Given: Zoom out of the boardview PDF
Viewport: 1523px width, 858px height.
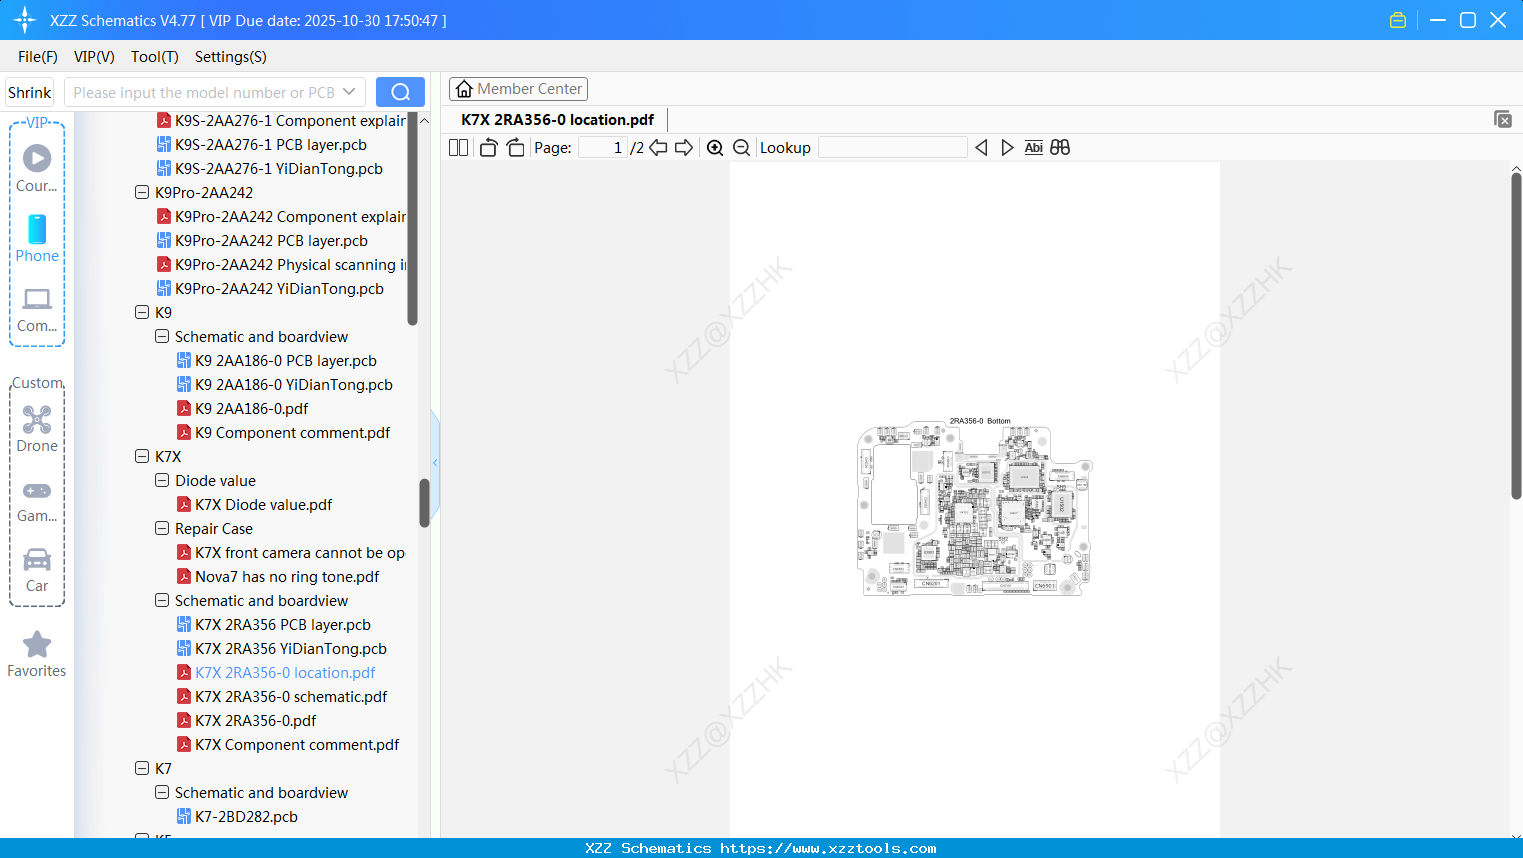Looking at the screenshot, I should point(741,147).
